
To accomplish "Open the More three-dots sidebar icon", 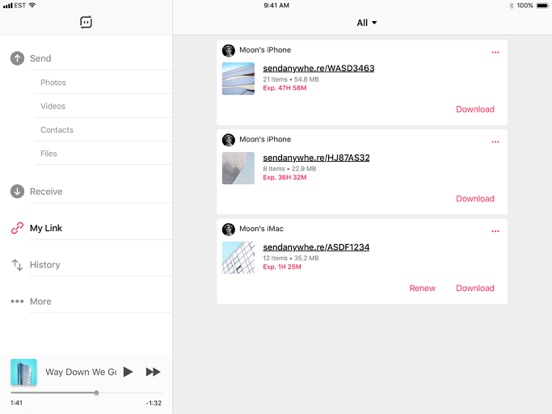I will (x=17, y=301).
